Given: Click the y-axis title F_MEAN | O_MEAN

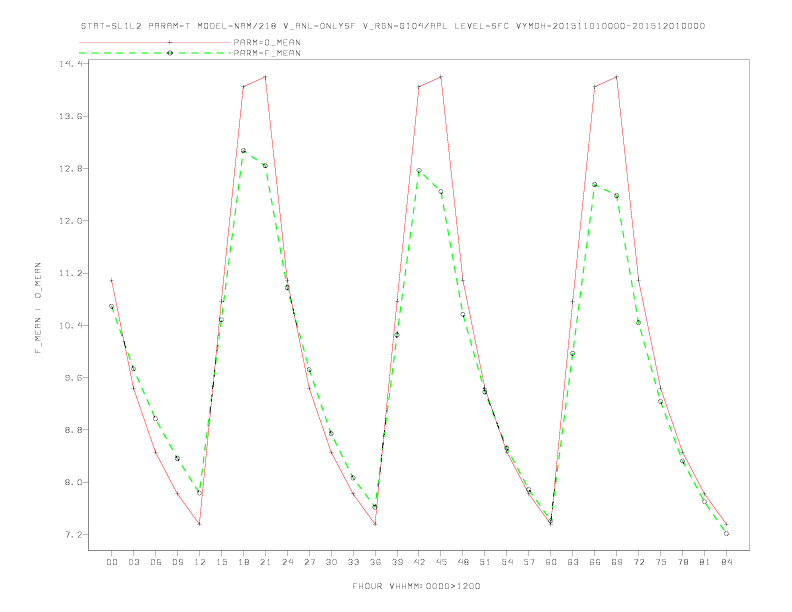Looking at the screenshot, I should click(x=38, y=308).
